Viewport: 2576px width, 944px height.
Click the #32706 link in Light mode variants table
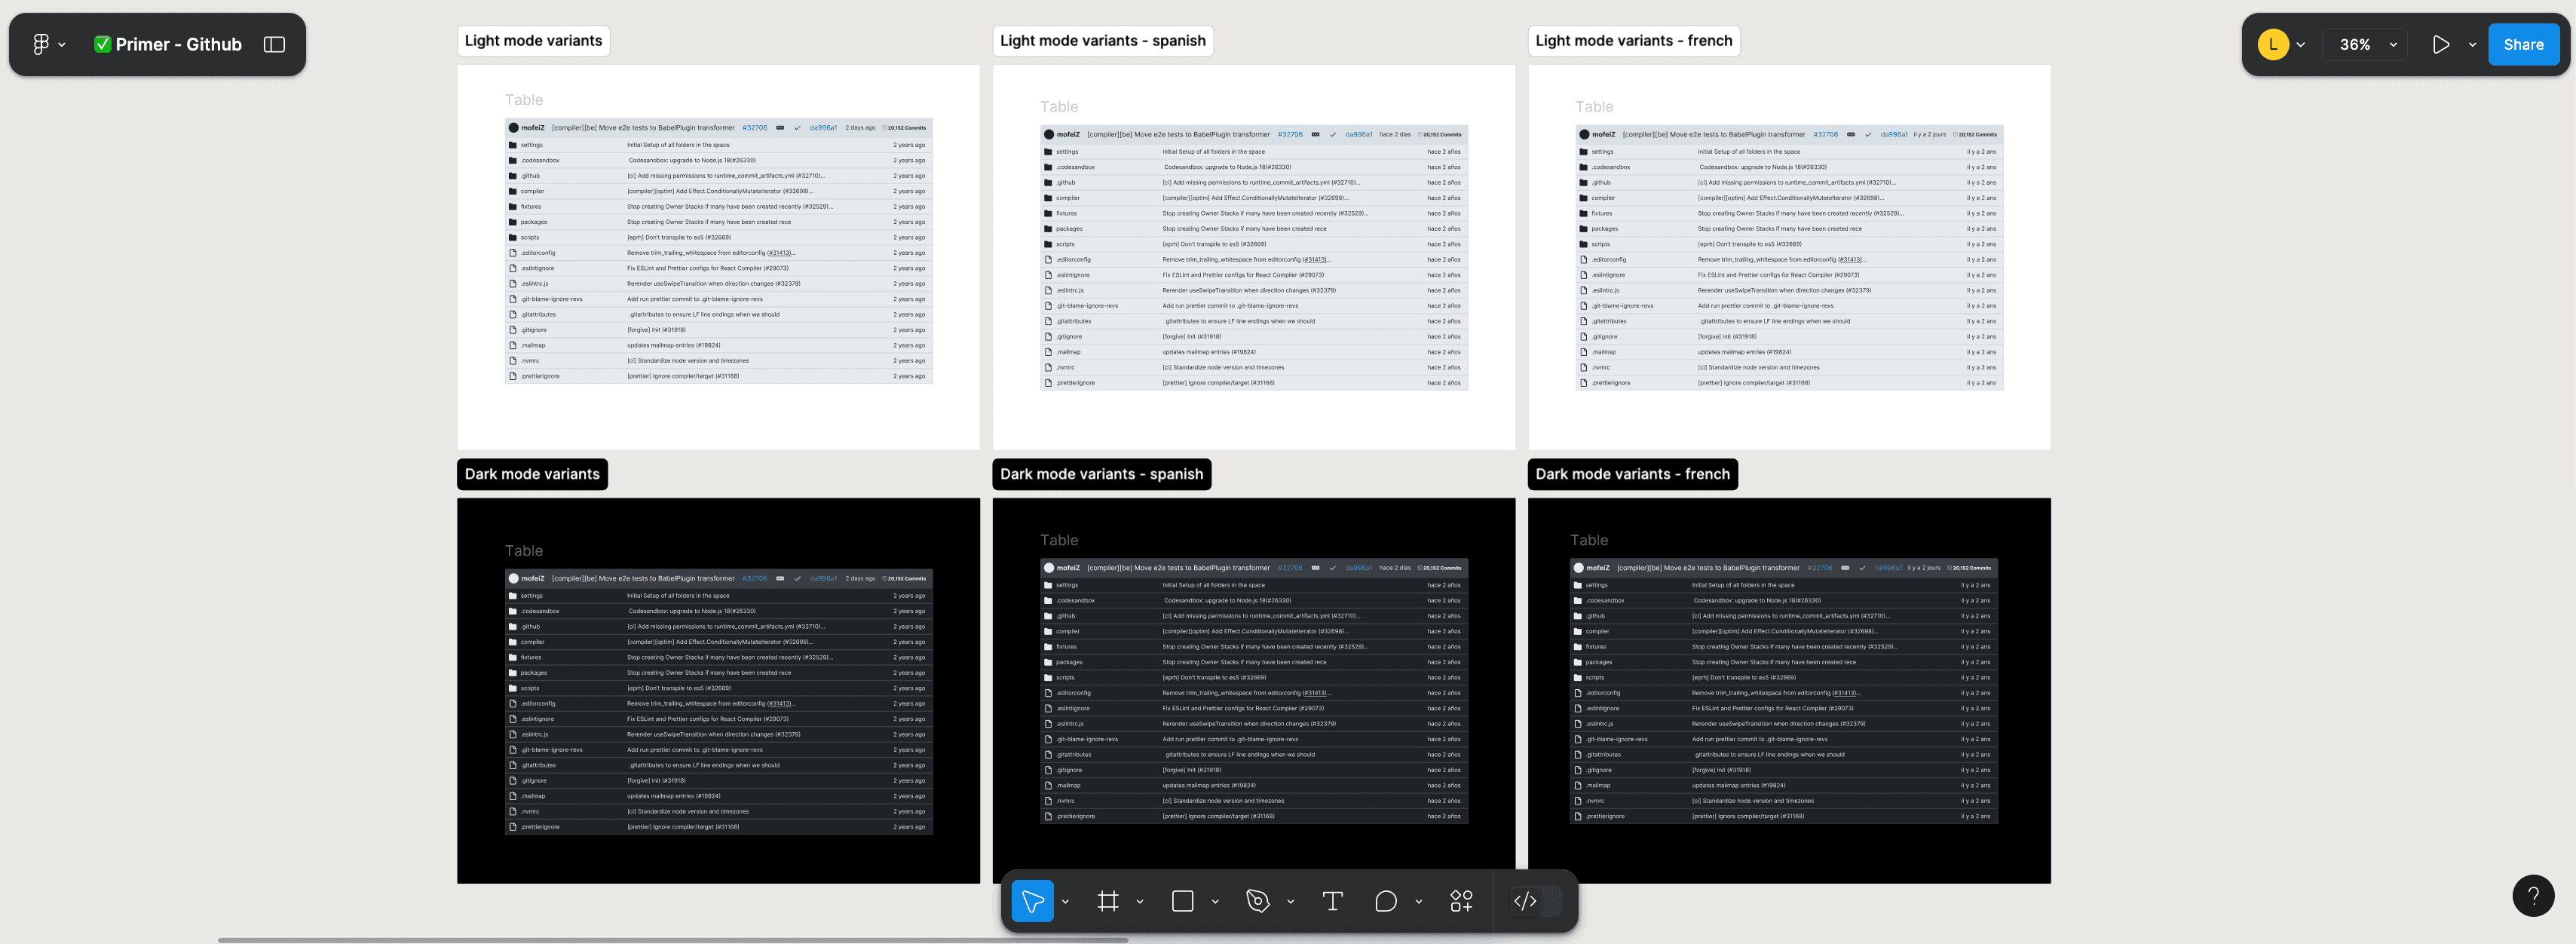(x=755, y=128)
